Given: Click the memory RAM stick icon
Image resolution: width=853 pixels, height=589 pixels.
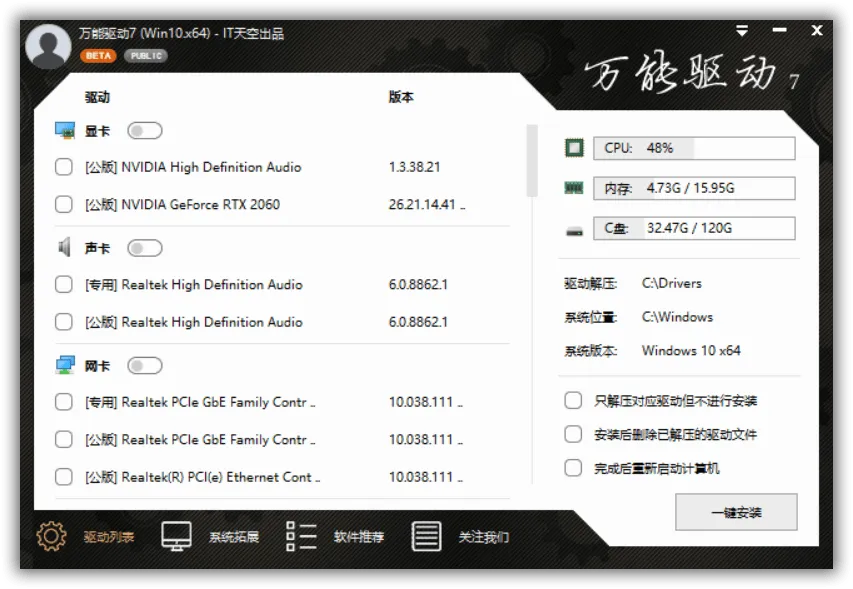Looking at the screenshot, I should [574, 188].
